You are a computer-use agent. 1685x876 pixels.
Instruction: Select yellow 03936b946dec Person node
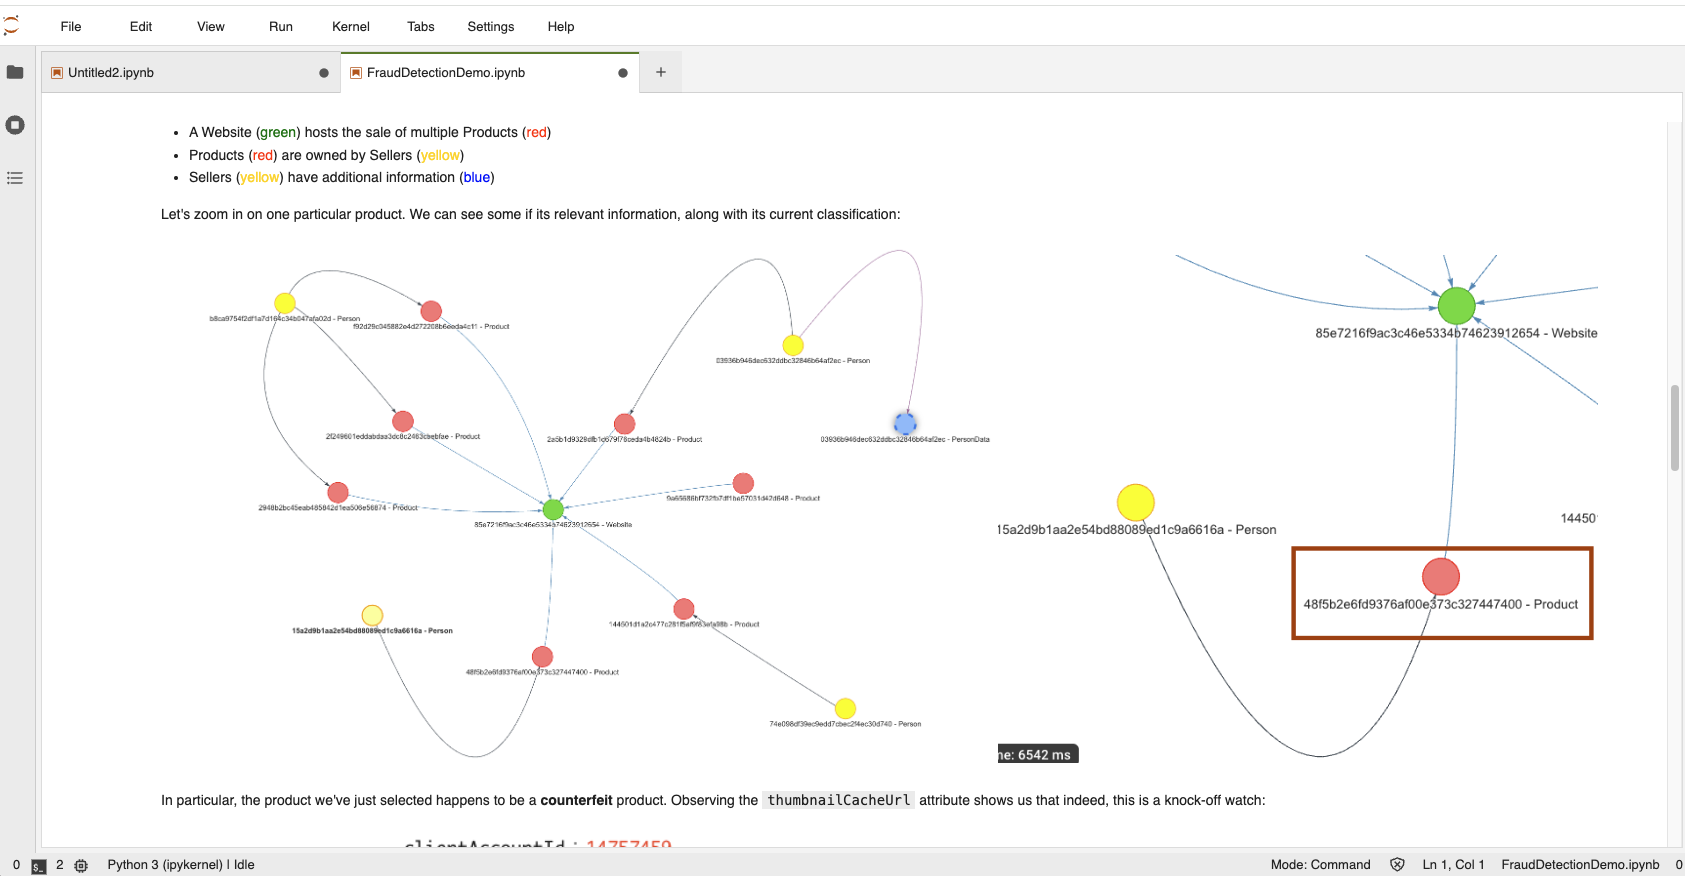[793, 345]
